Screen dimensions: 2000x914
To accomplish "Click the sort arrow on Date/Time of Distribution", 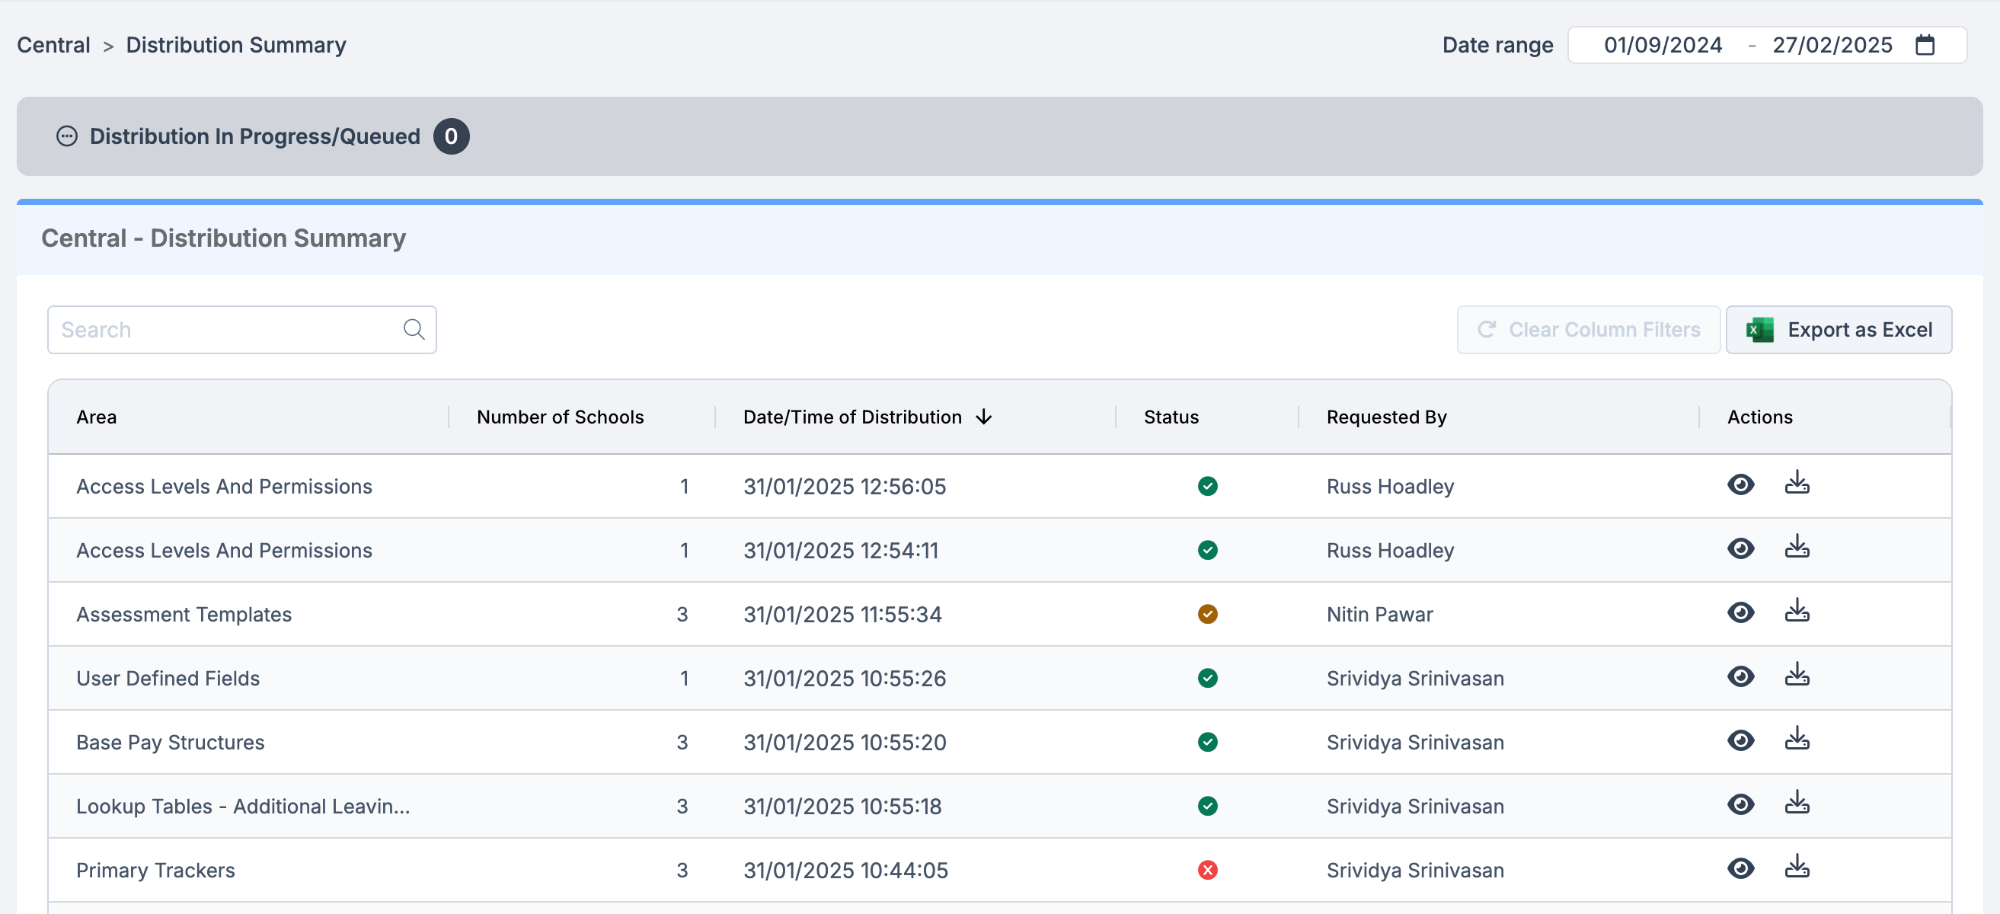I will click(x=984, y=417).
